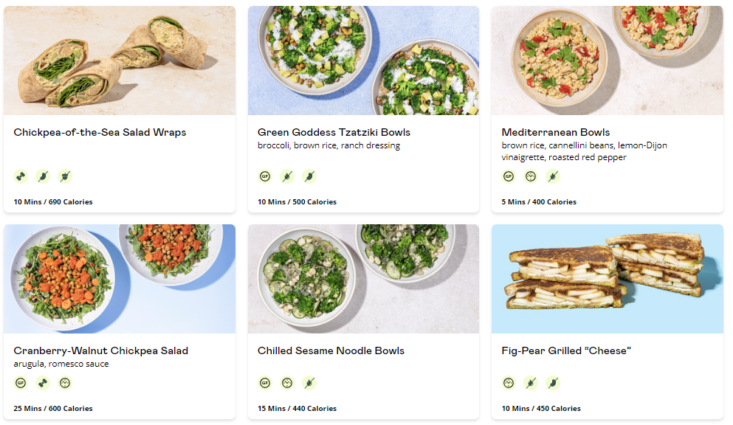Click the last dietary badge on Chickpea-of-the-Sea Wraps

[65, 176]
